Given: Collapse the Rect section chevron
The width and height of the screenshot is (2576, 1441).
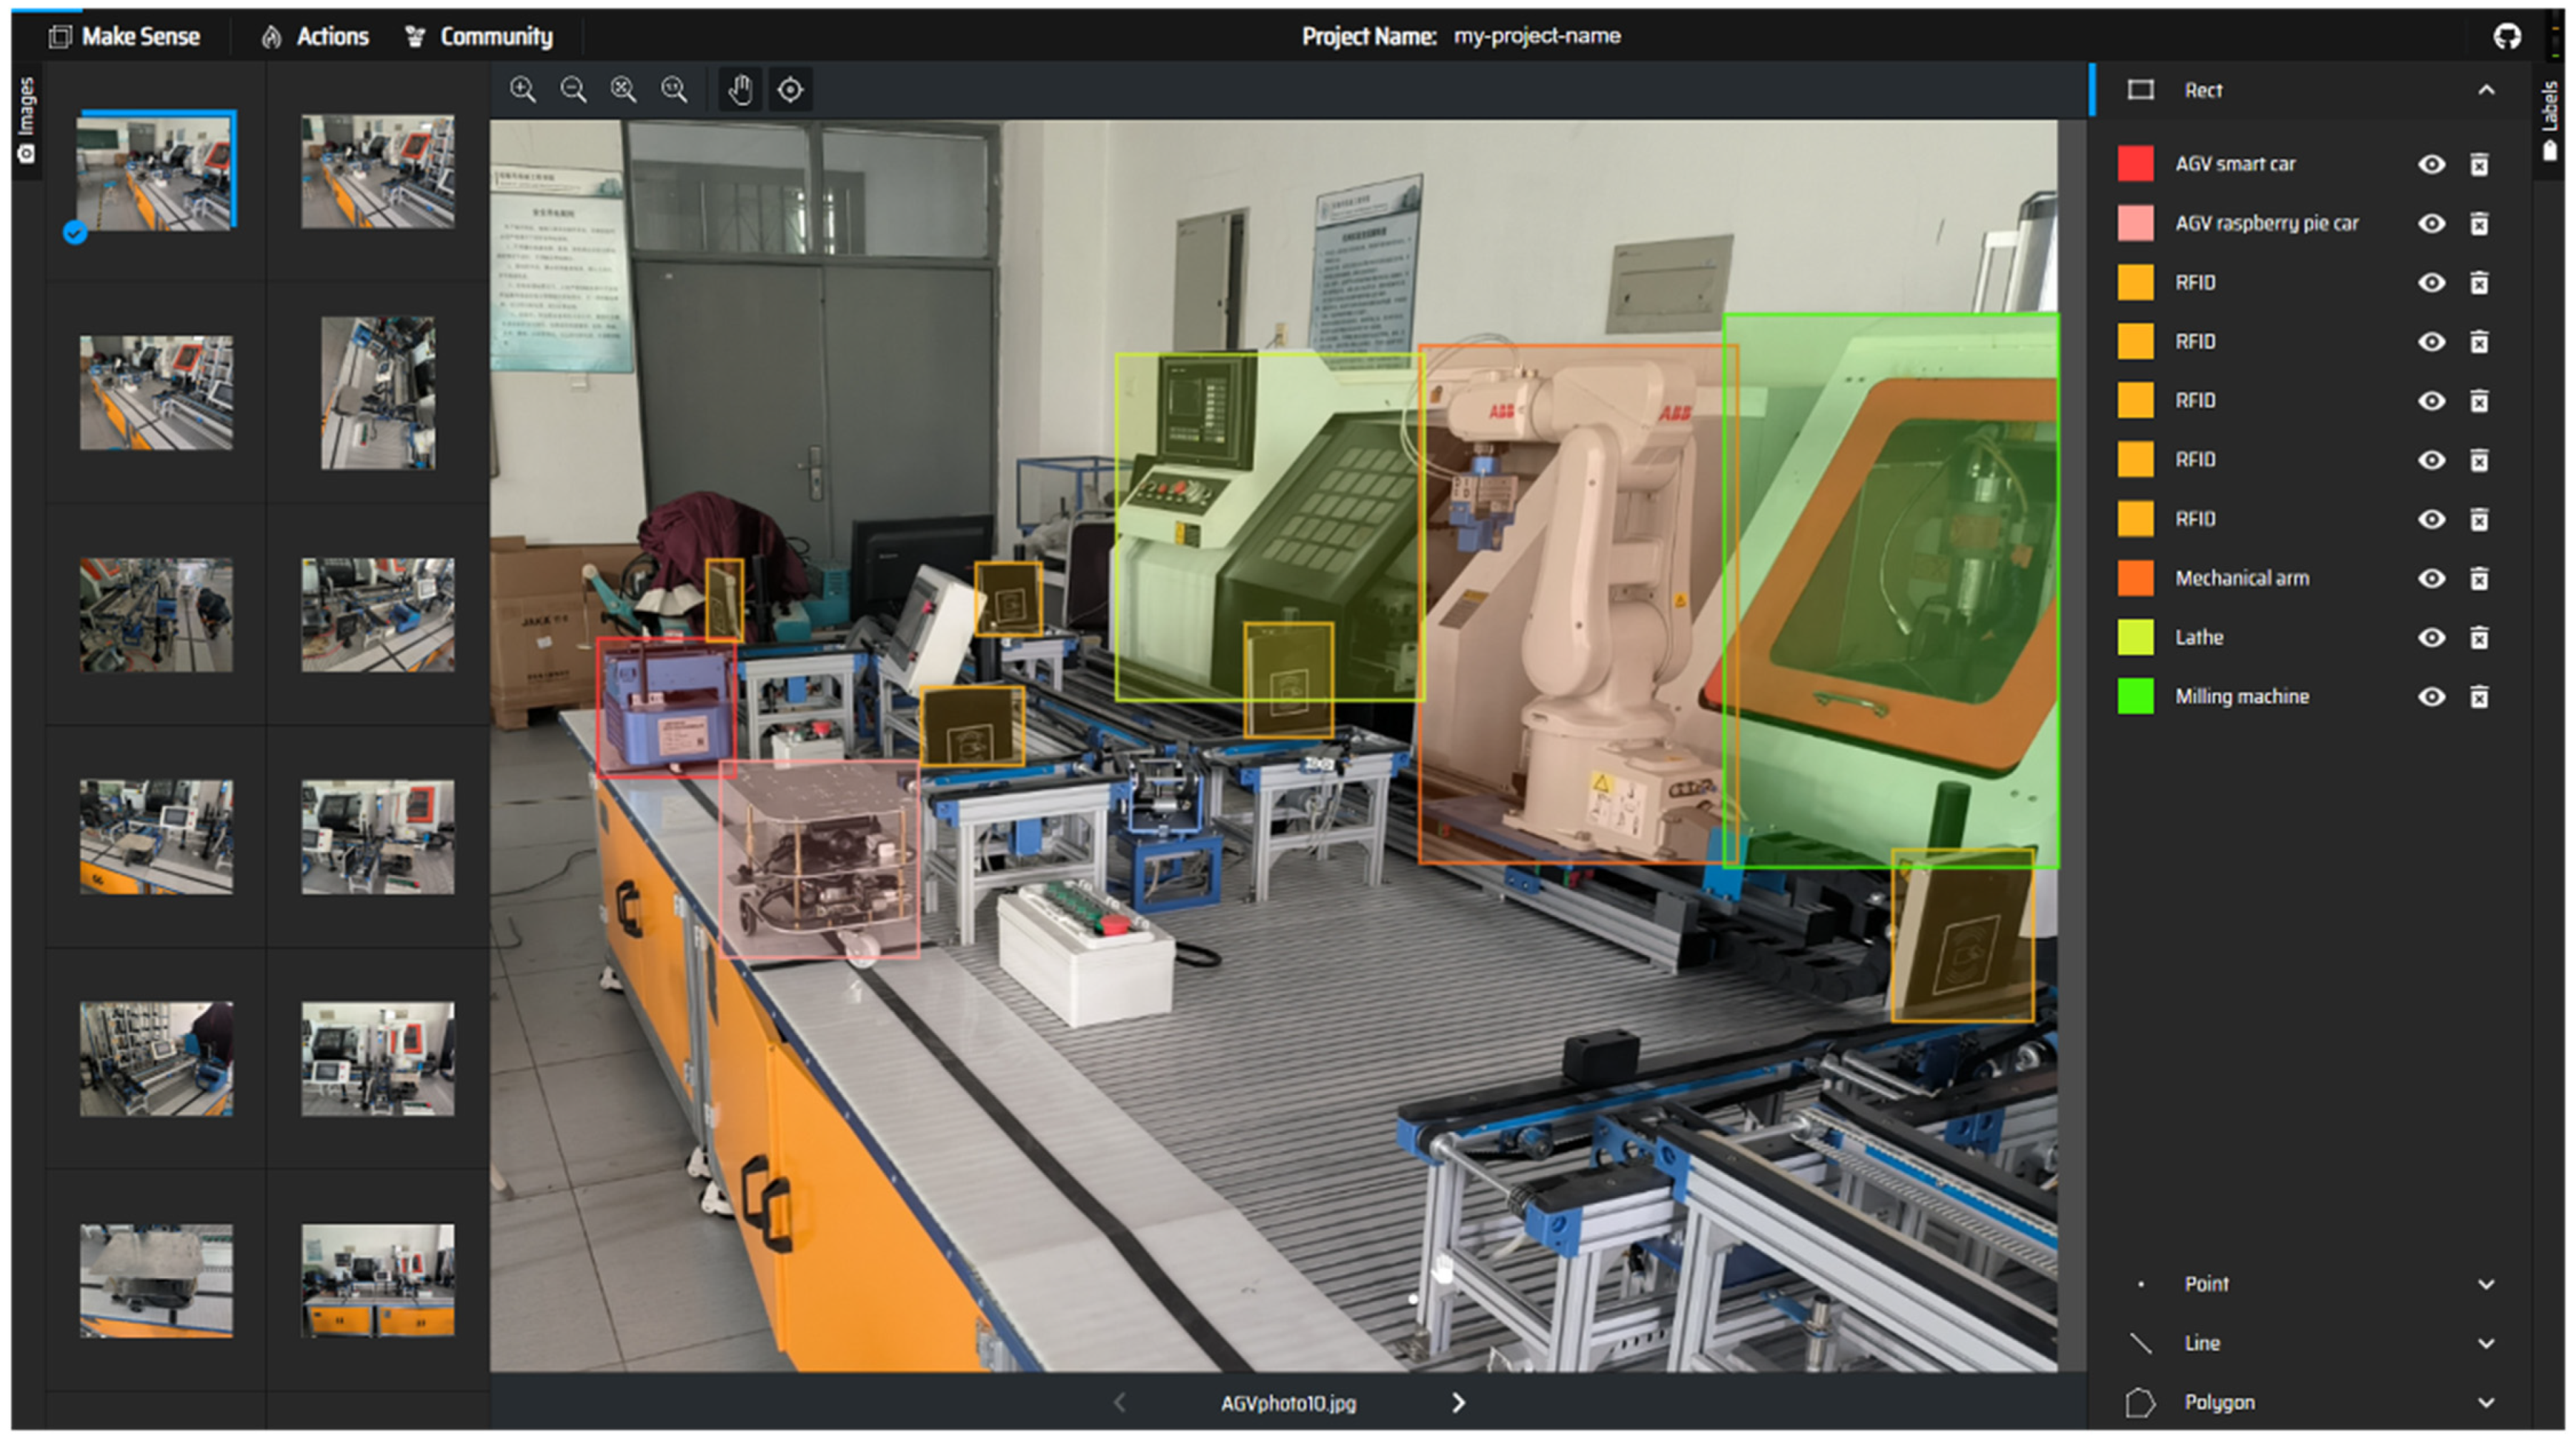Looking at the screenshot, I should [x=2486, y=90].
